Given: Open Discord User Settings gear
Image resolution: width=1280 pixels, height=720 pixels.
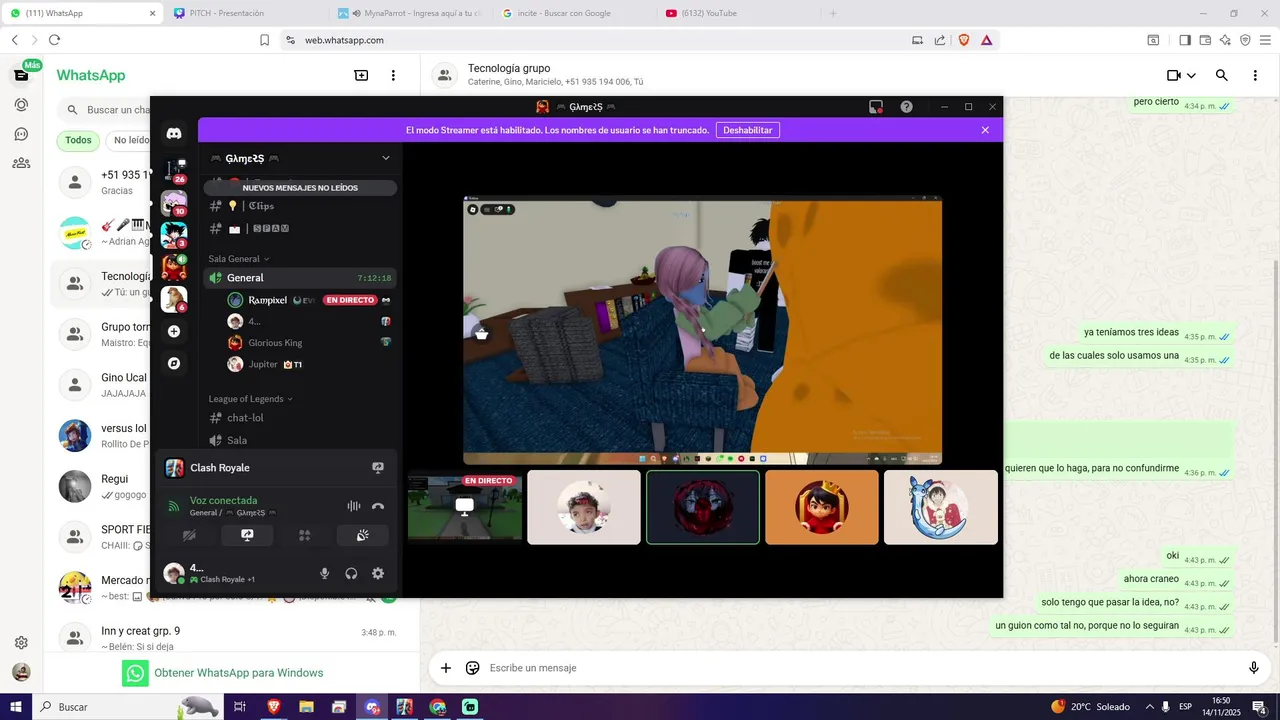Looking at the screenshot, I should click(378, 573).
